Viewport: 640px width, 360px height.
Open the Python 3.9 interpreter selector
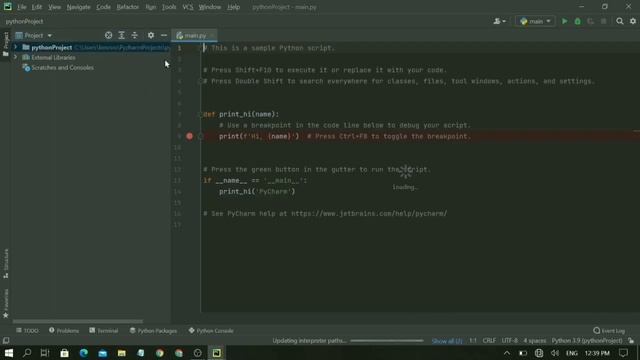point(587,341)
